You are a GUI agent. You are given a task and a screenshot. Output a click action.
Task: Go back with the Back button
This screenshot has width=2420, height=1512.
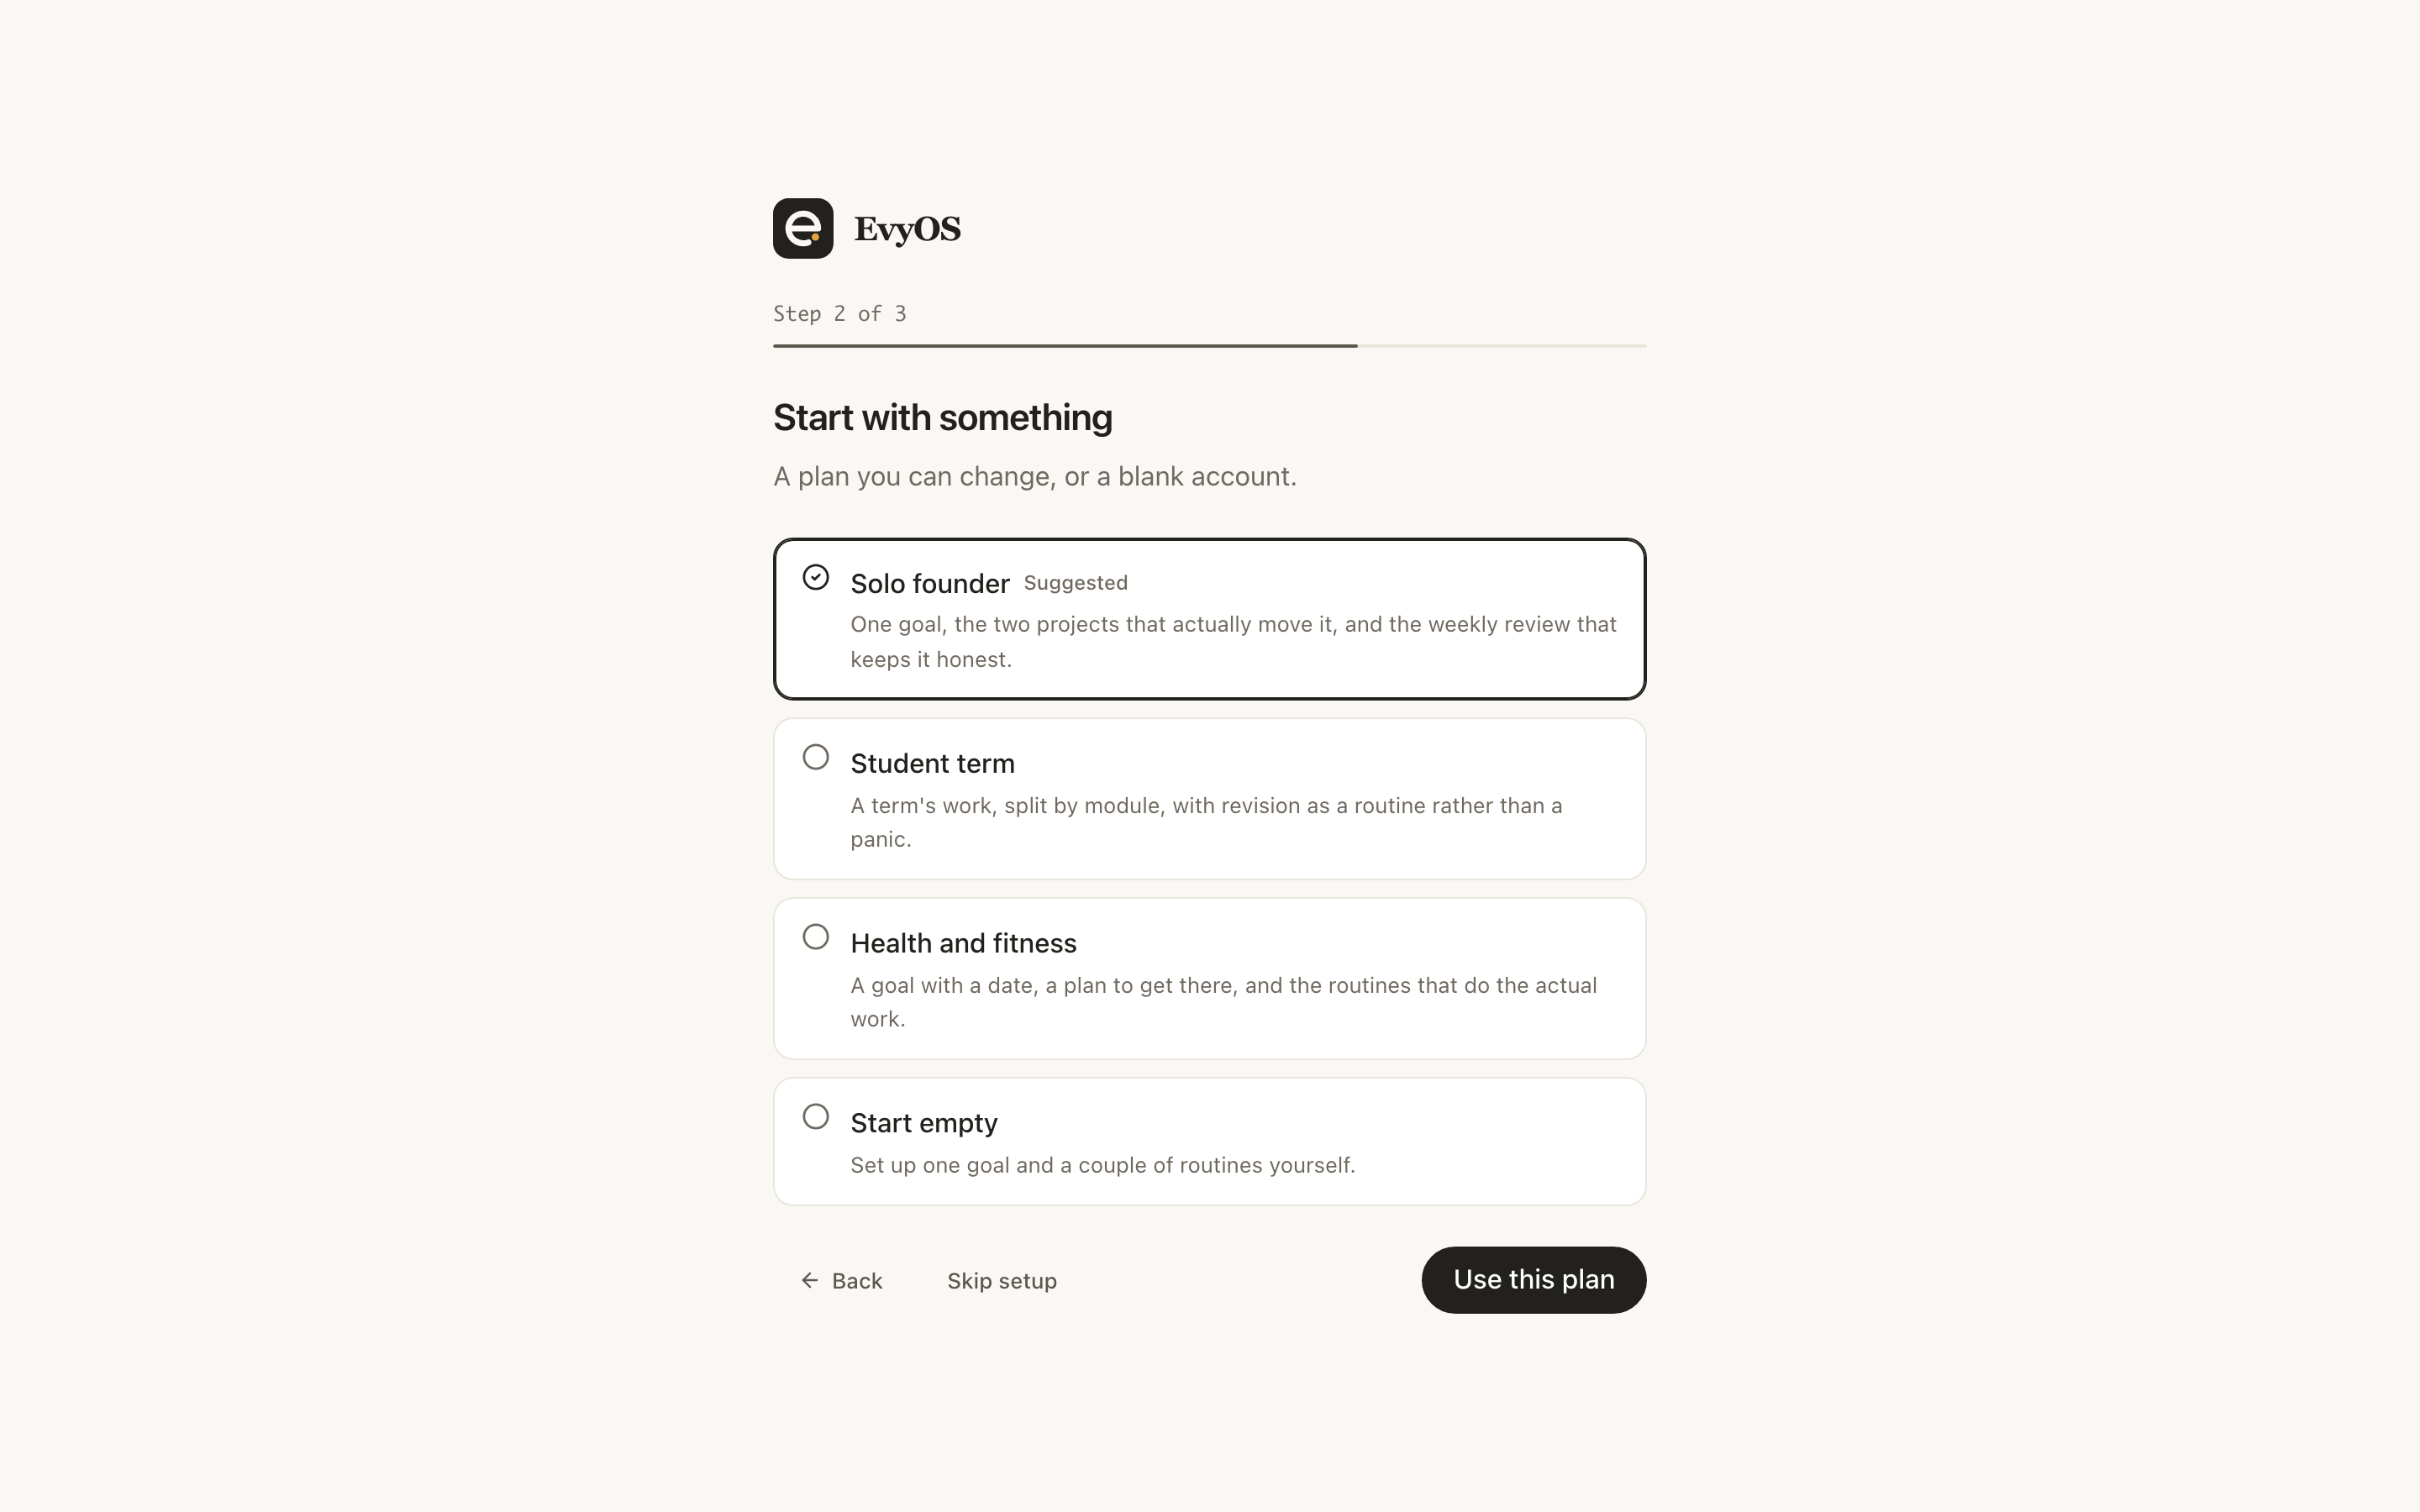[842, 1280]
